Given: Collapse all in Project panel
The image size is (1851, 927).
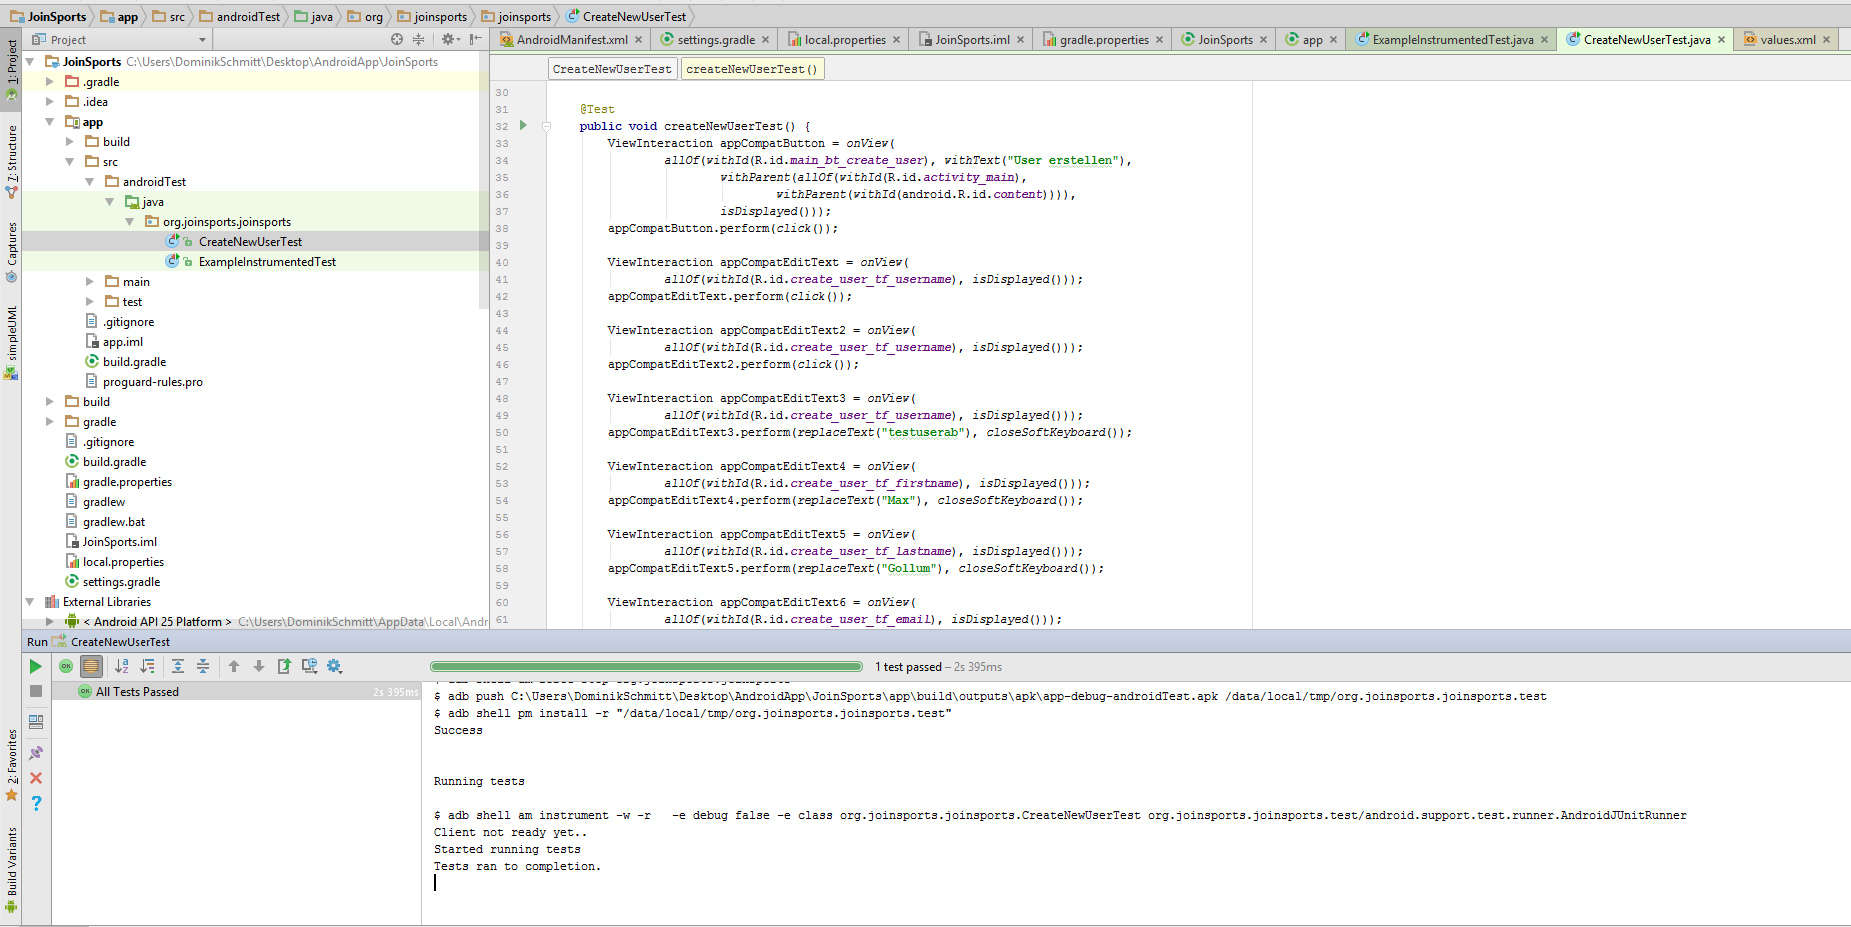Looking at the screenshot, I should (418, 40).
